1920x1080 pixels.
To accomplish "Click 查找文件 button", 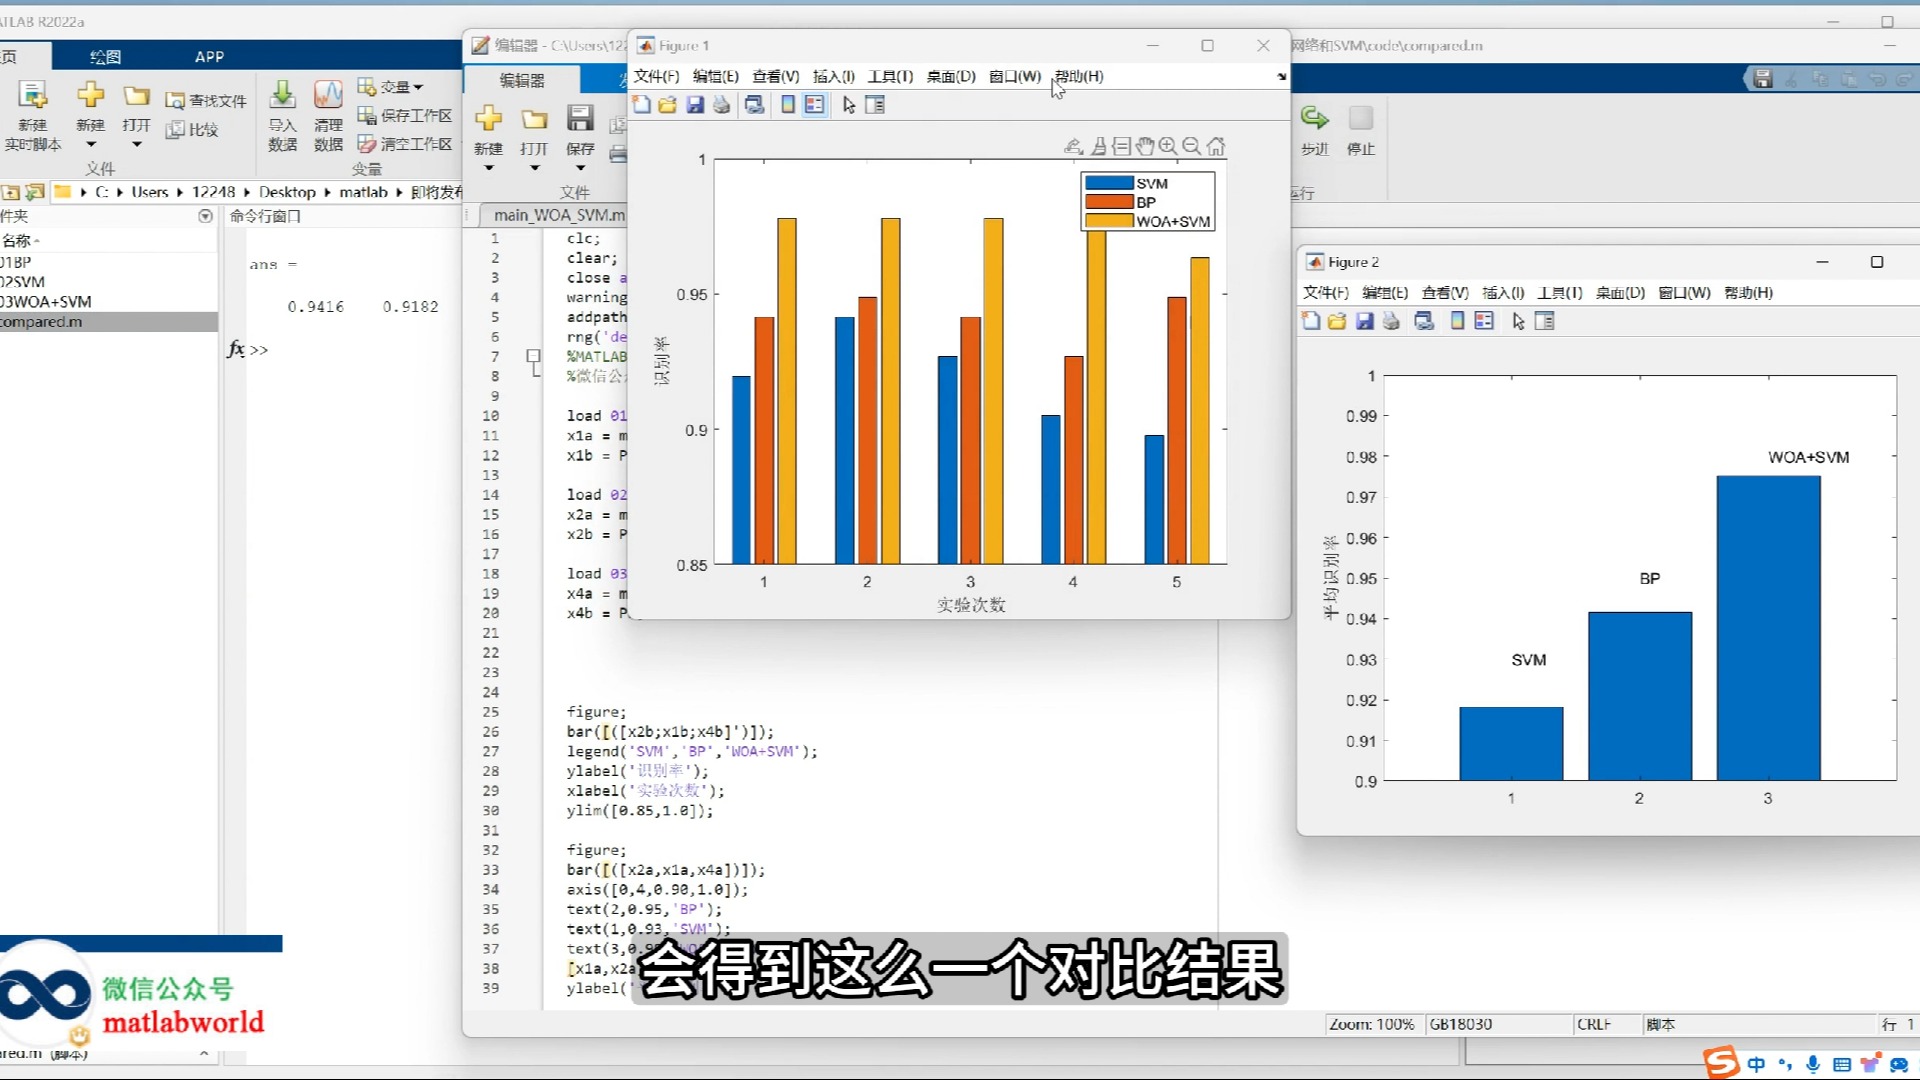I will click(x=206, y=101).
